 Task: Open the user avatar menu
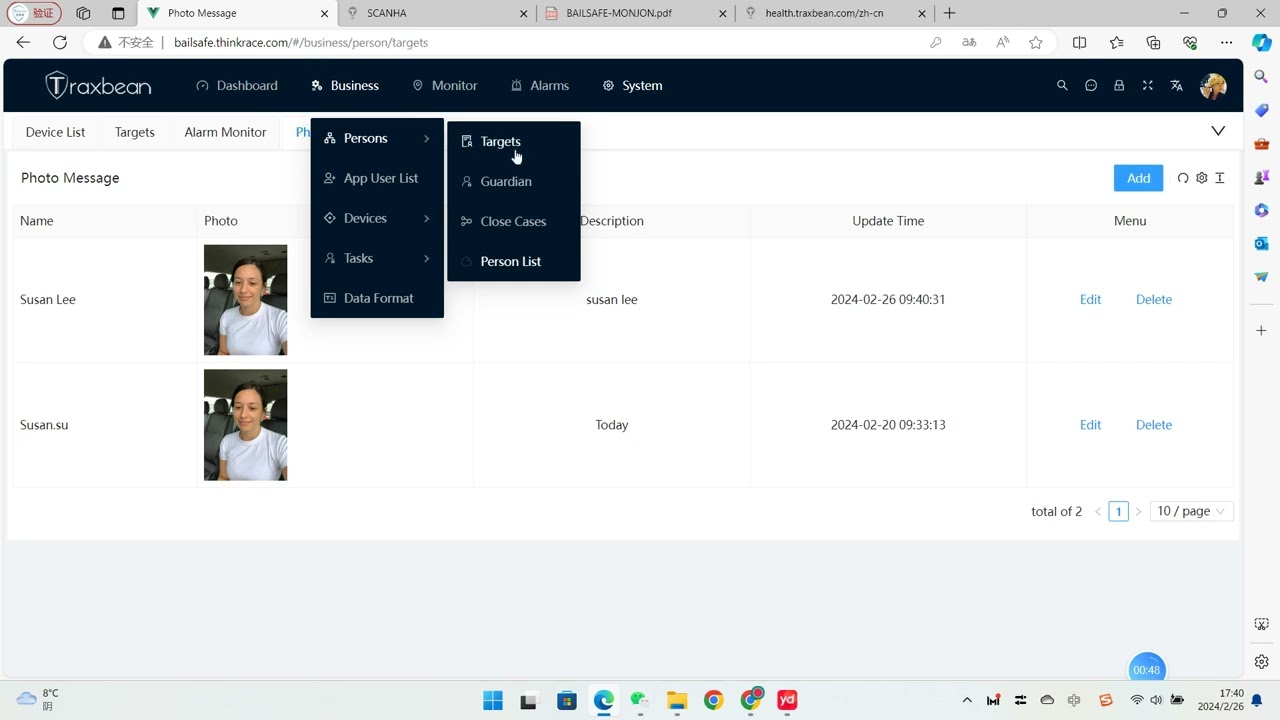1213,86
